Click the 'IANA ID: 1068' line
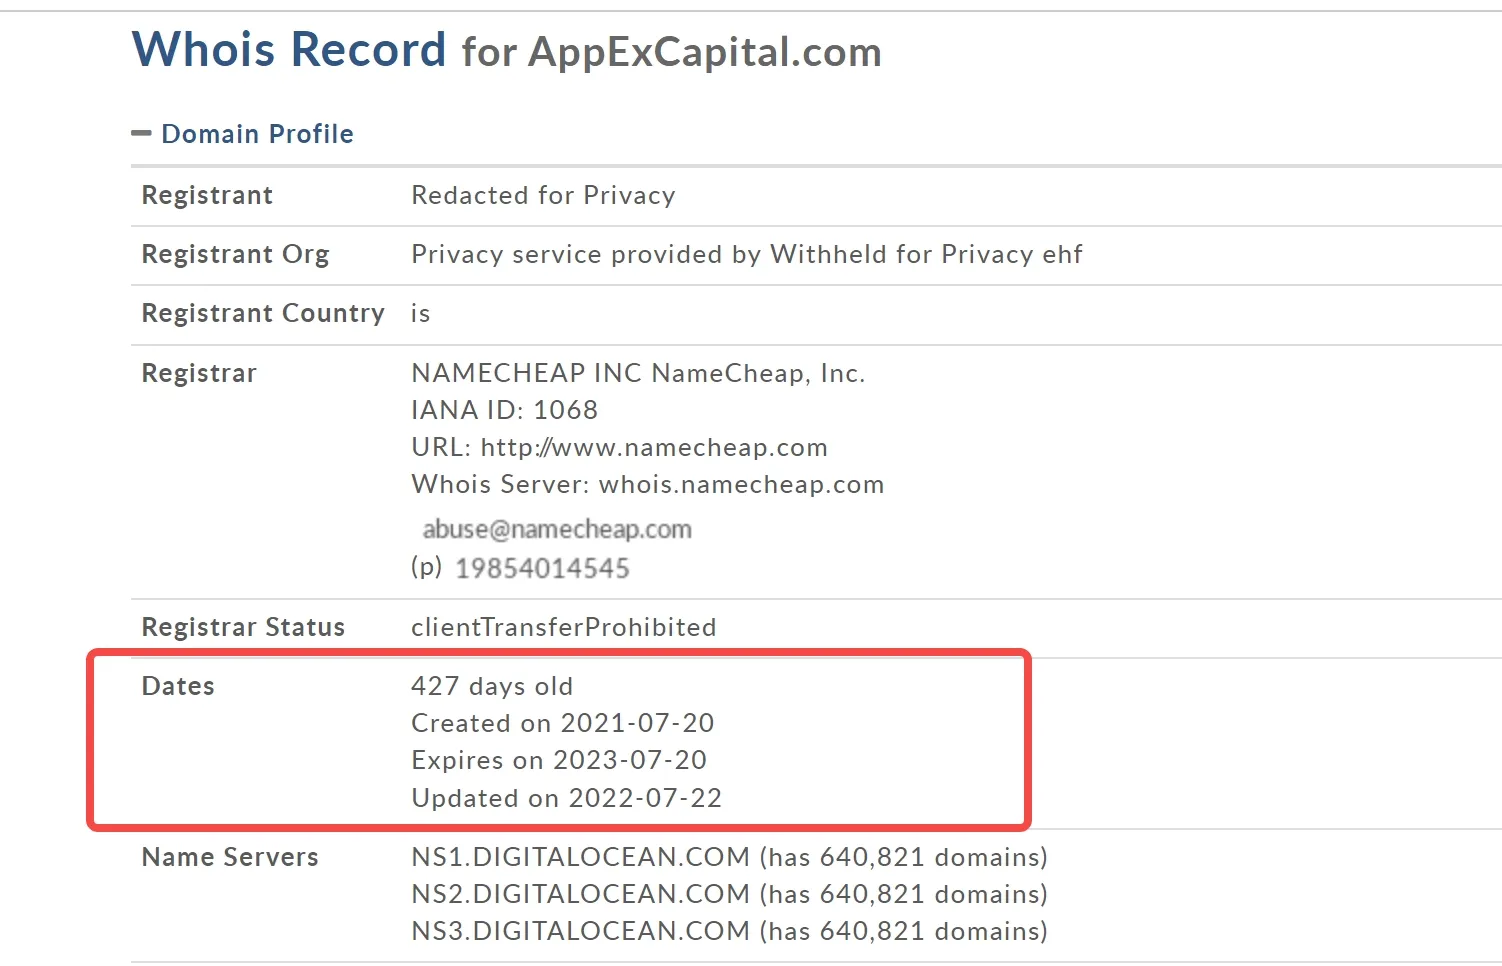The height and width of the screenshot is (966, 1502). (505, 410)
